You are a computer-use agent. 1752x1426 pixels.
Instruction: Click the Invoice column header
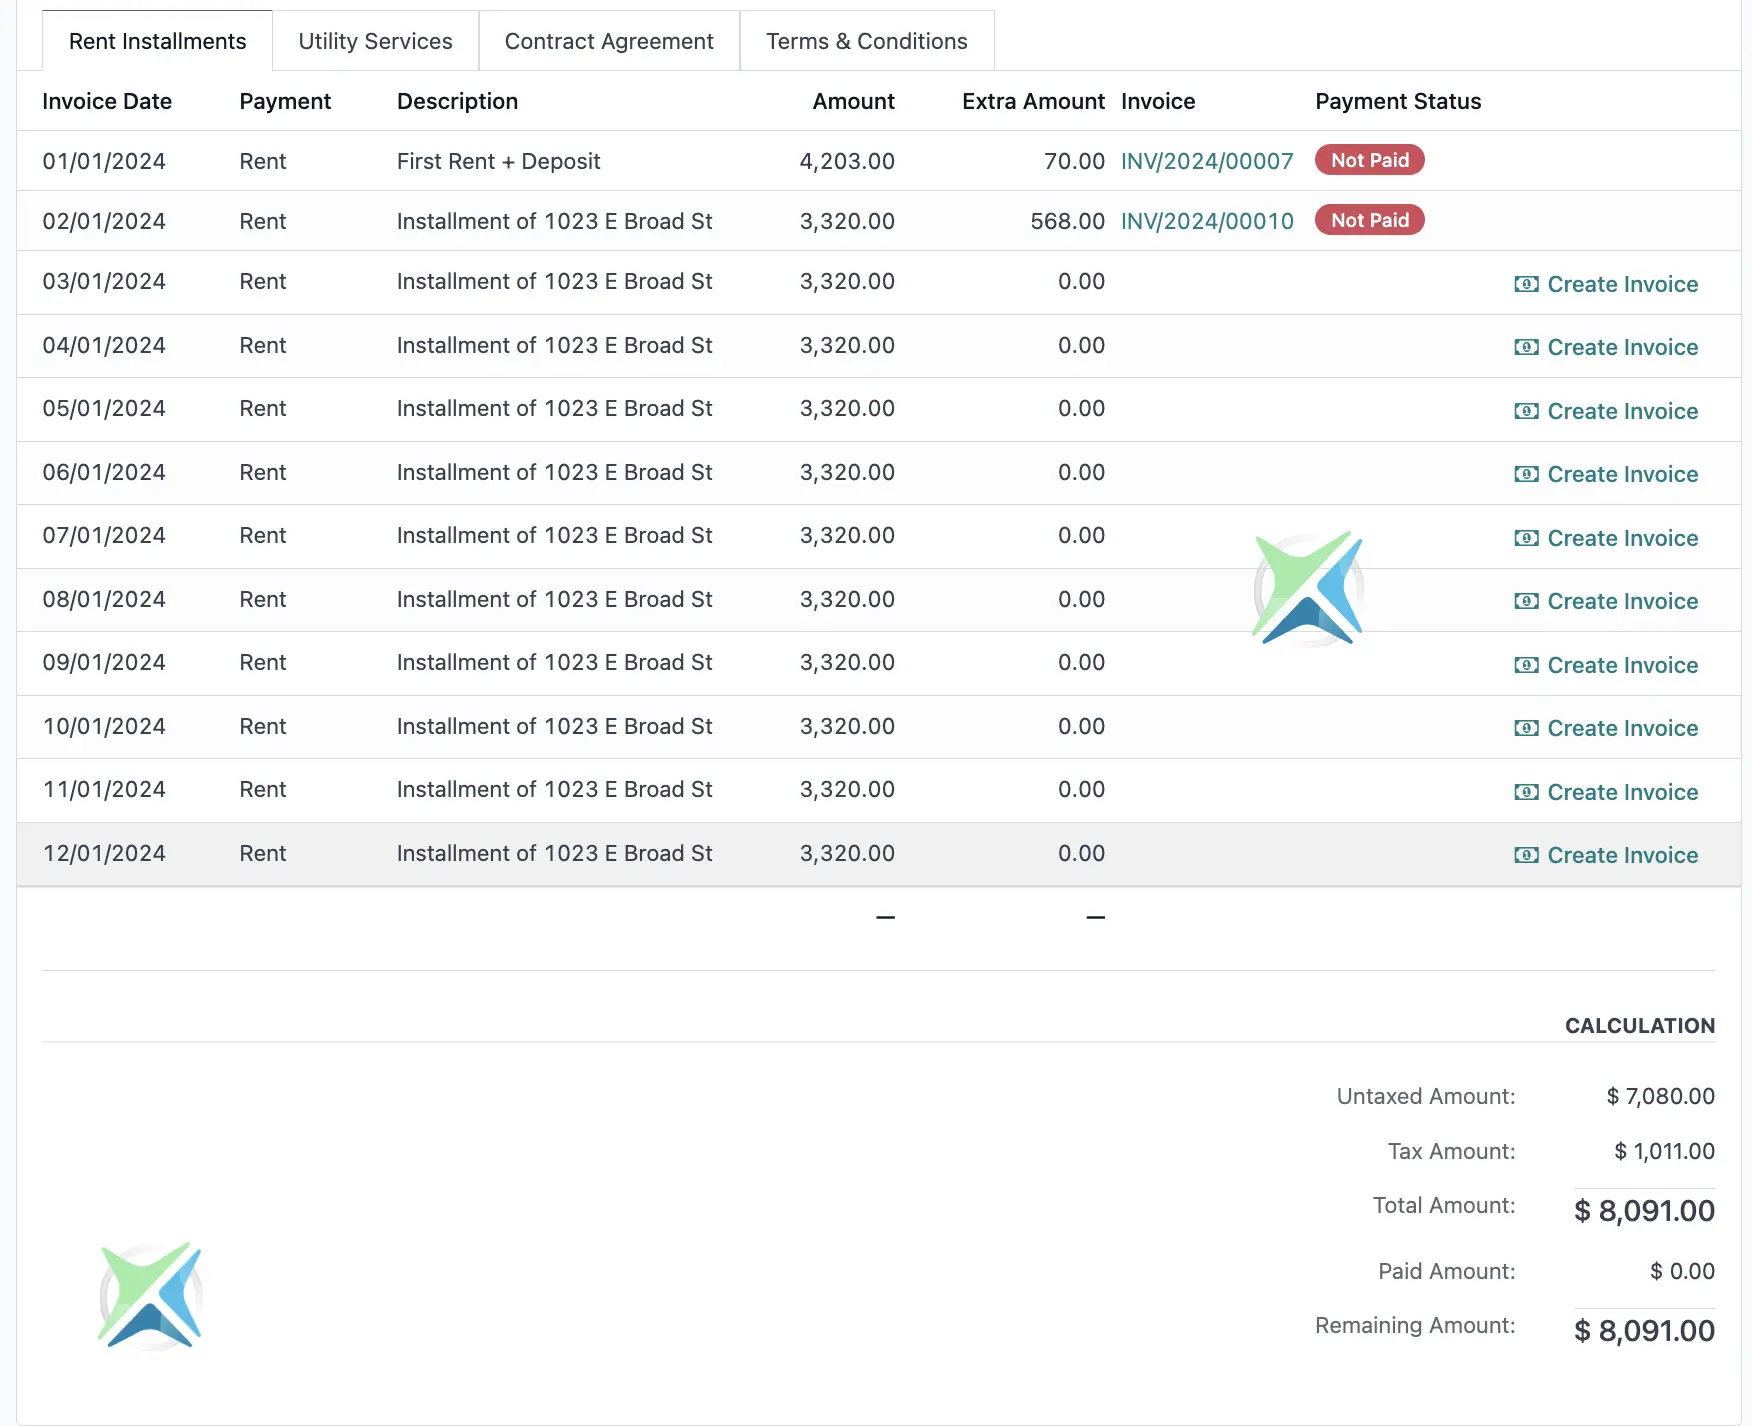click(1158, 101)
